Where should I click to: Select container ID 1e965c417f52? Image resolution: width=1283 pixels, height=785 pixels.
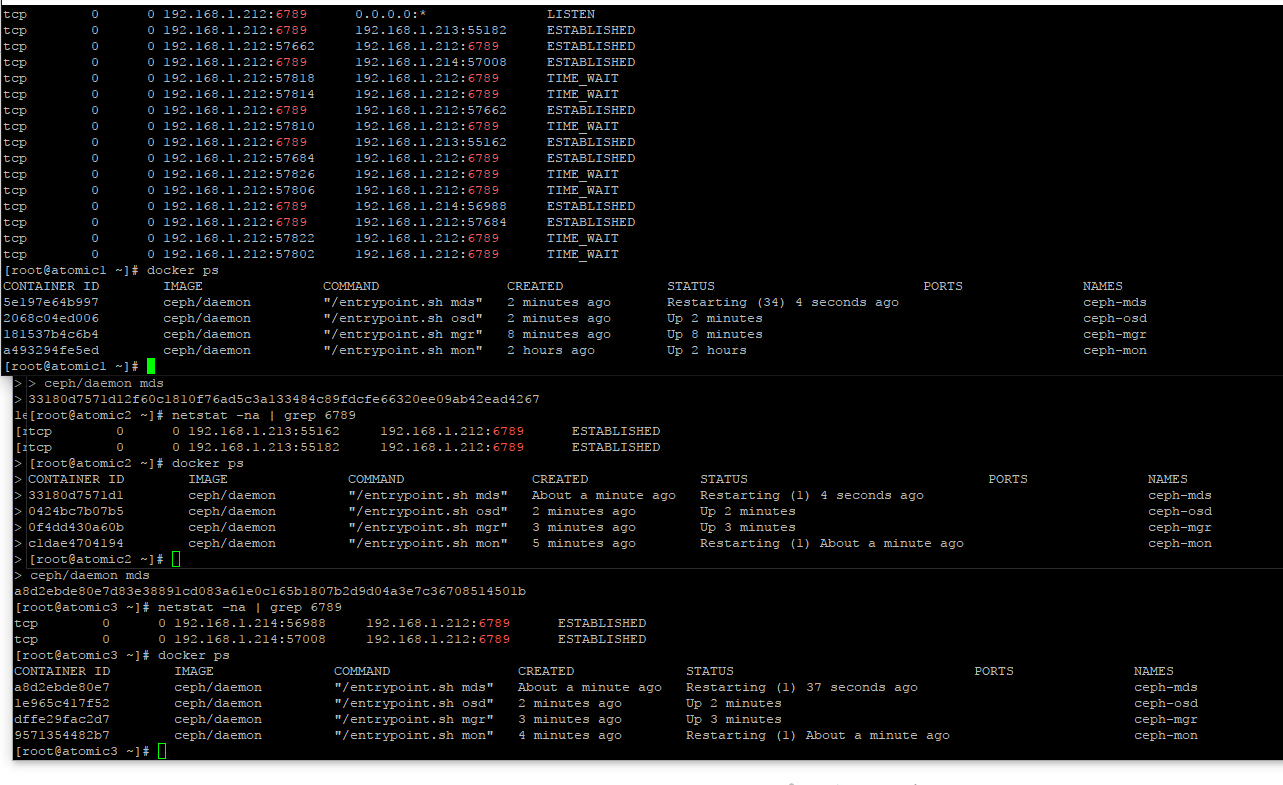pos(62,703)
